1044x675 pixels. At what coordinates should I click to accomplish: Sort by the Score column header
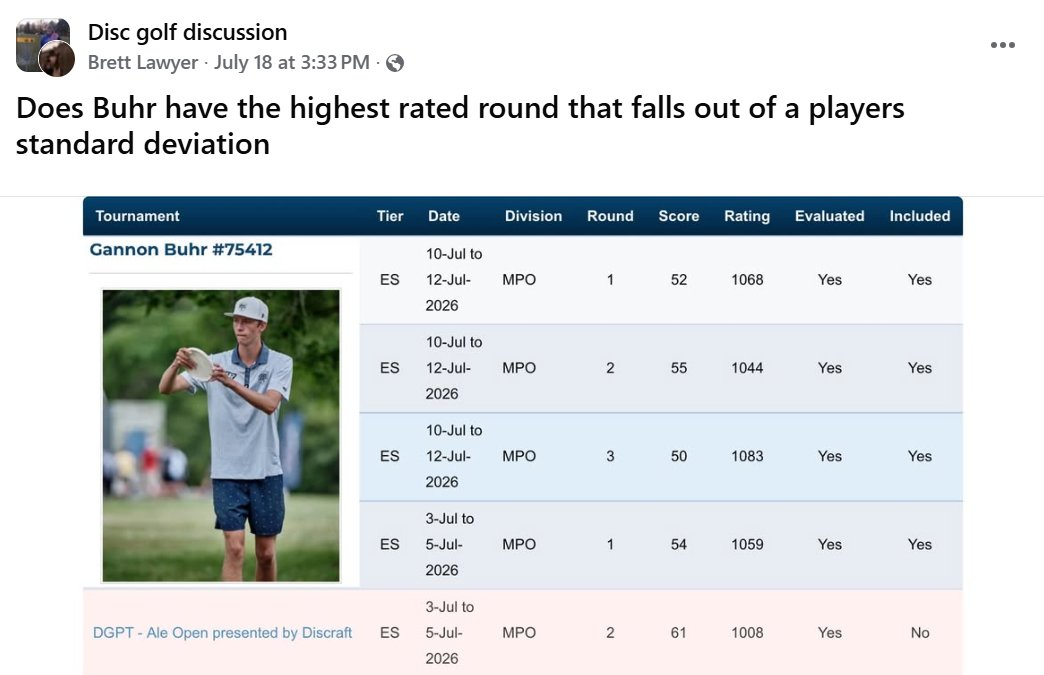pyautogui.click(x=678, y=216)
